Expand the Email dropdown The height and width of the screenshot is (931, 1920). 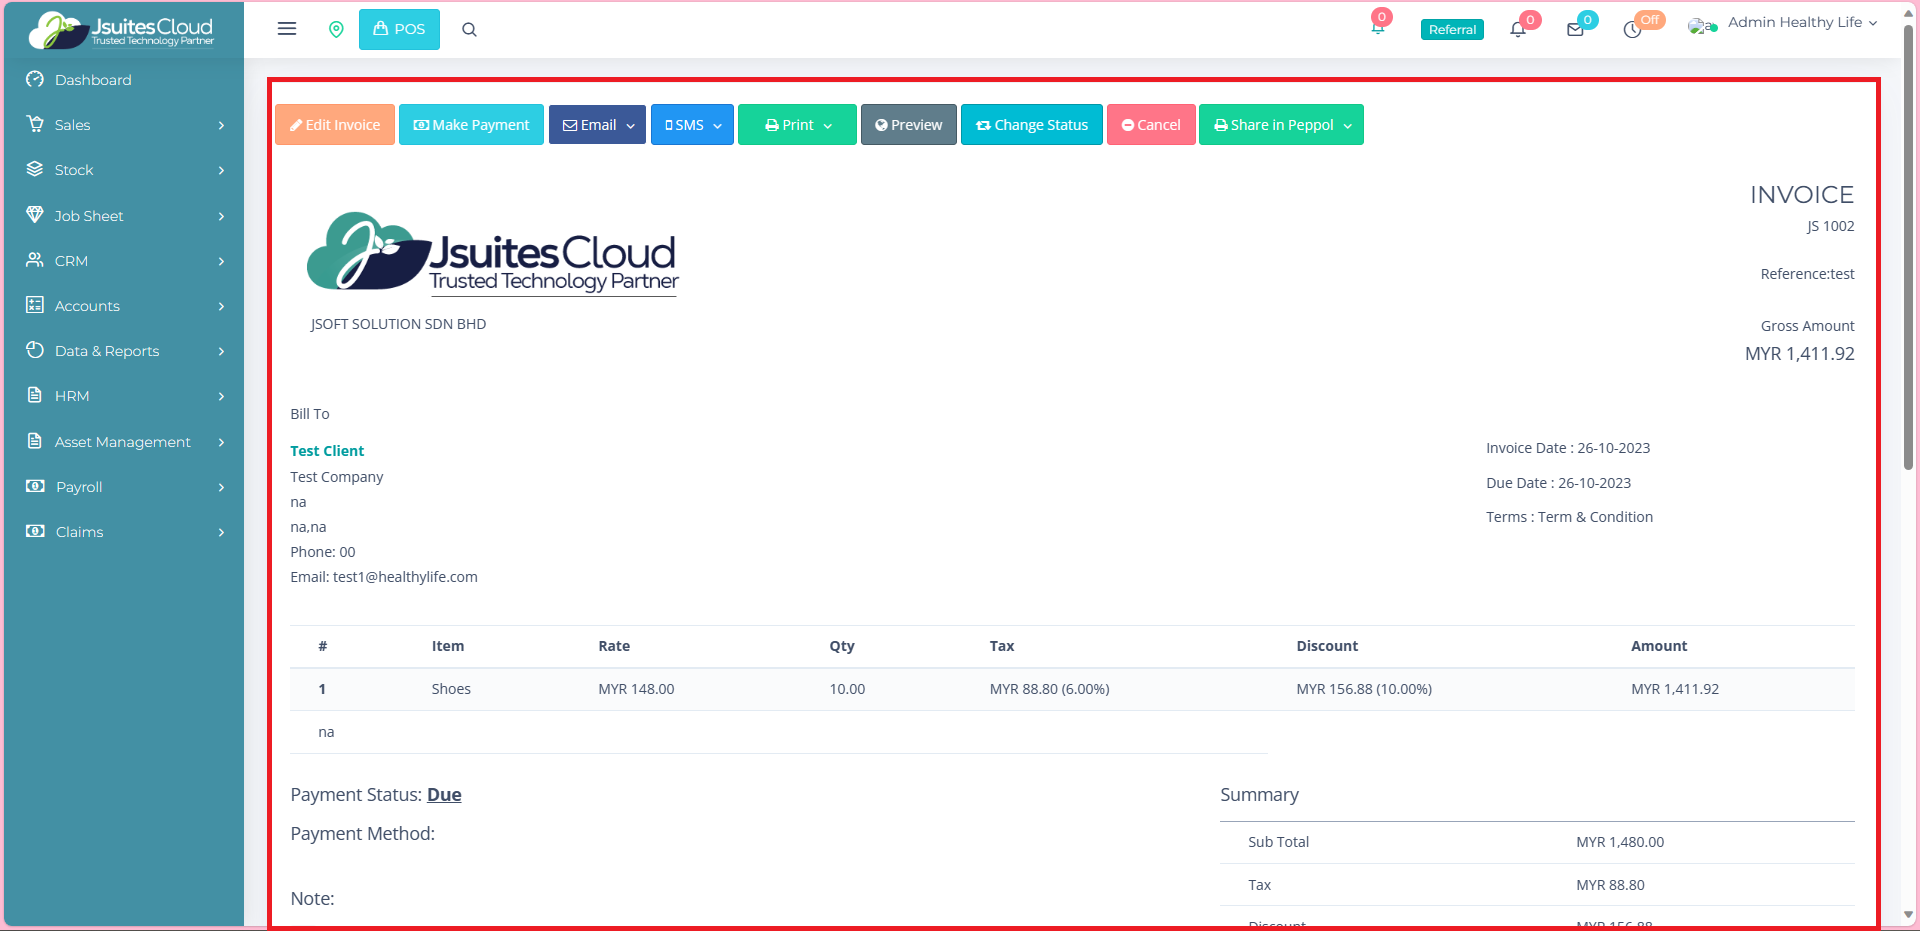coord(597,125)
